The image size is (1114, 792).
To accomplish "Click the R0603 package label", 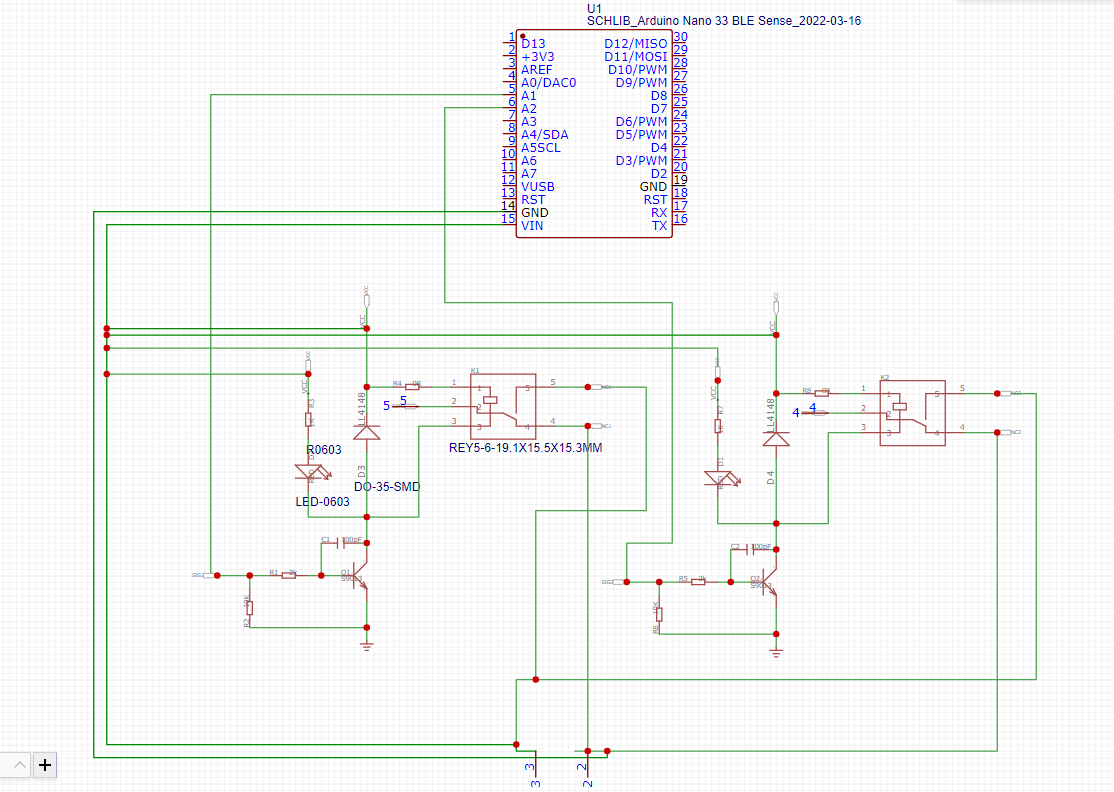I will point(323,450).
